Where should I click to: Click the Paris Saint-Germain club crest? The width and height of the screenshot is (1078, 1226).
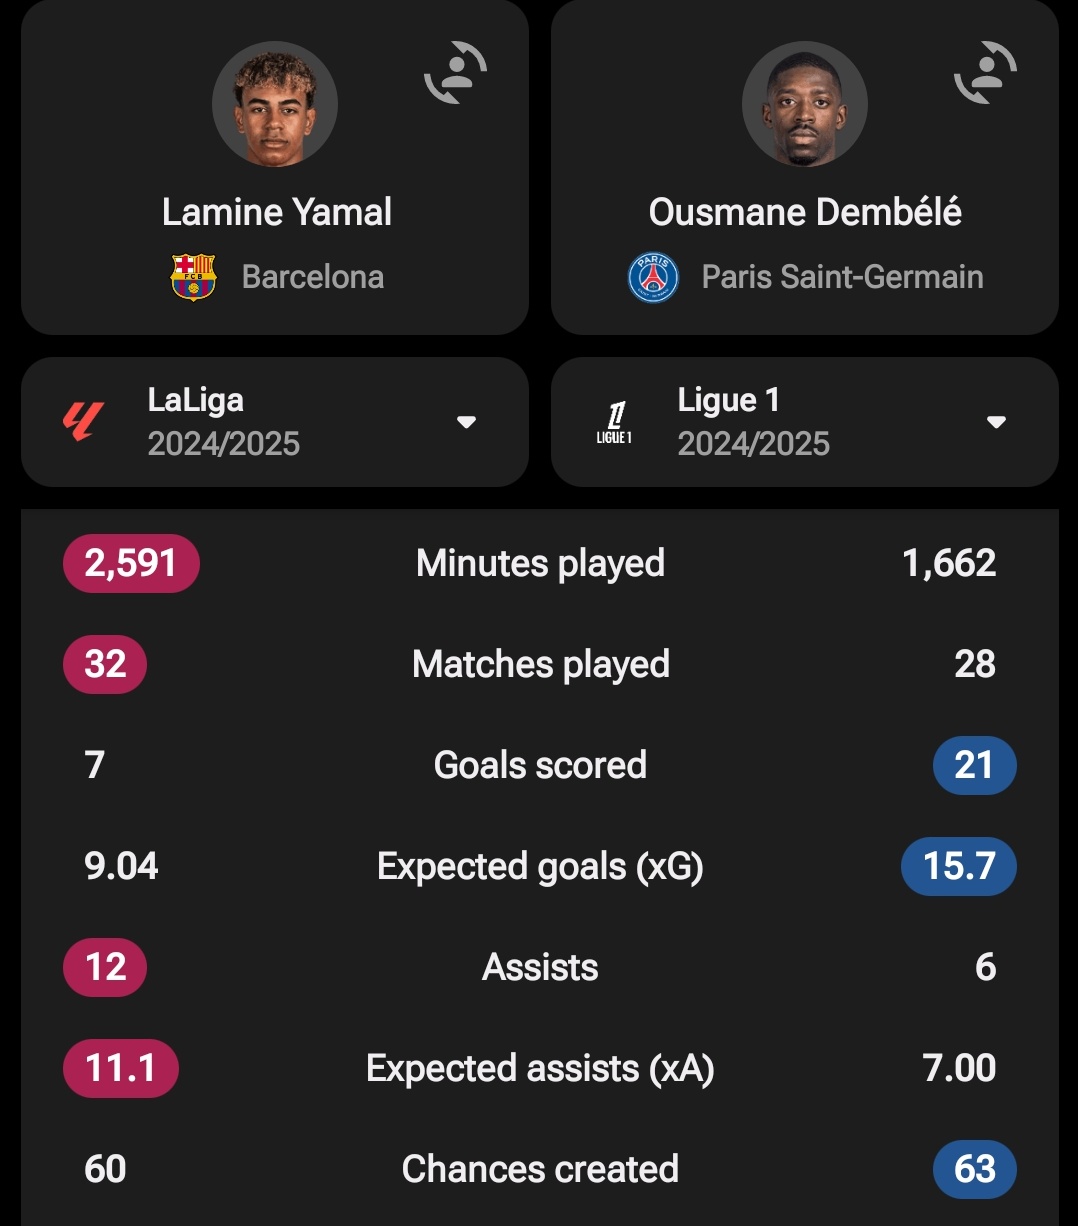[653, 277]
